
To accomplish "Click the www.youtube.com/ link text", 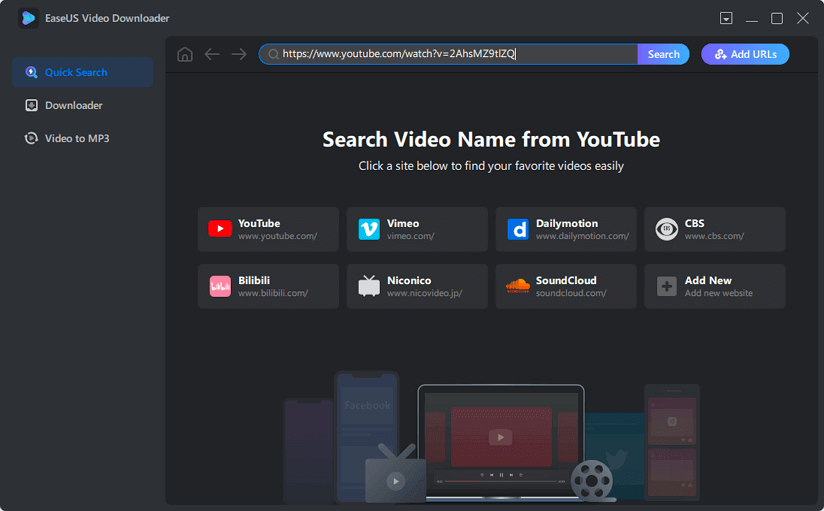I will pyautogui.click(x=277, y=236).
